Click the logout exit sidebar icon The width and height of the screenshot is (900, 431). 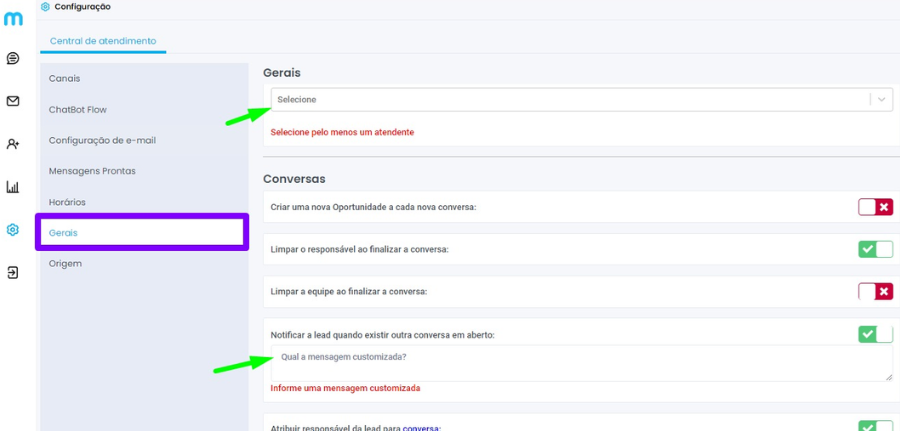click(x=13, y=272)
